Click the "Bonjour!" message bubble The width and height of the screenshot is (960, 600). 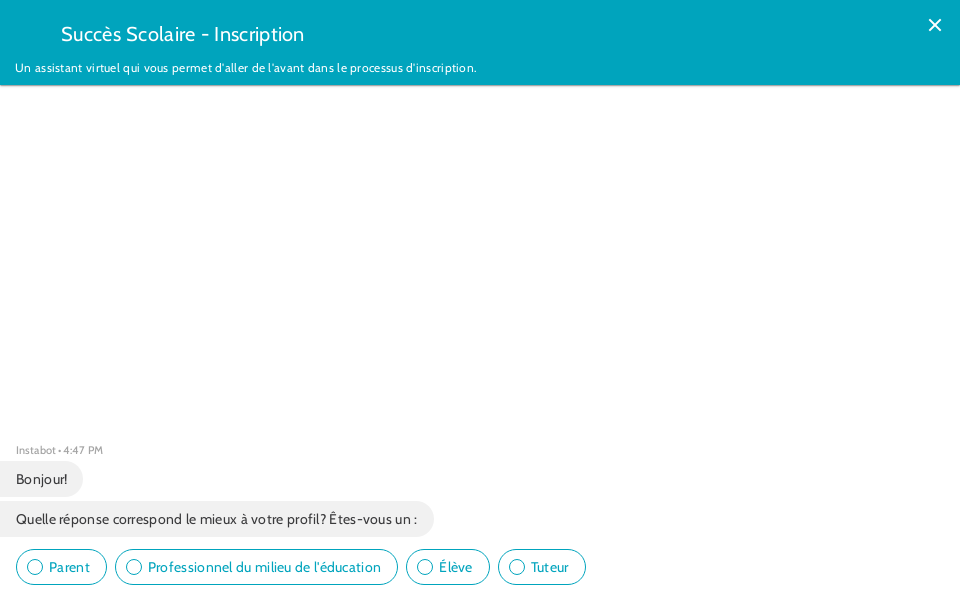click(41, 479)
